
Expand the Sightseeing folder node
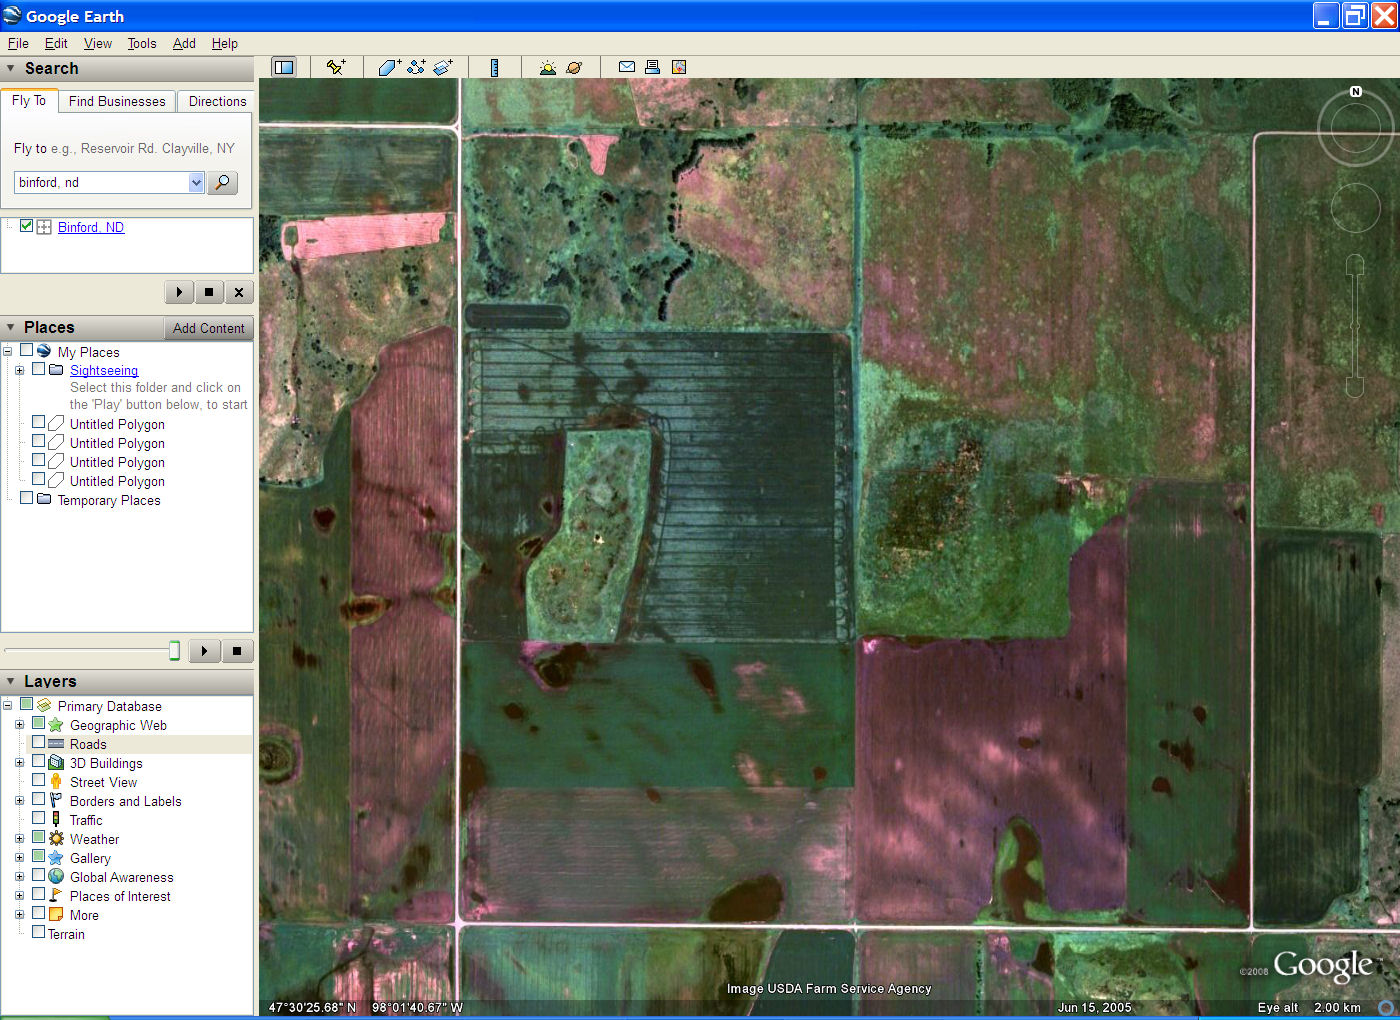19,370
